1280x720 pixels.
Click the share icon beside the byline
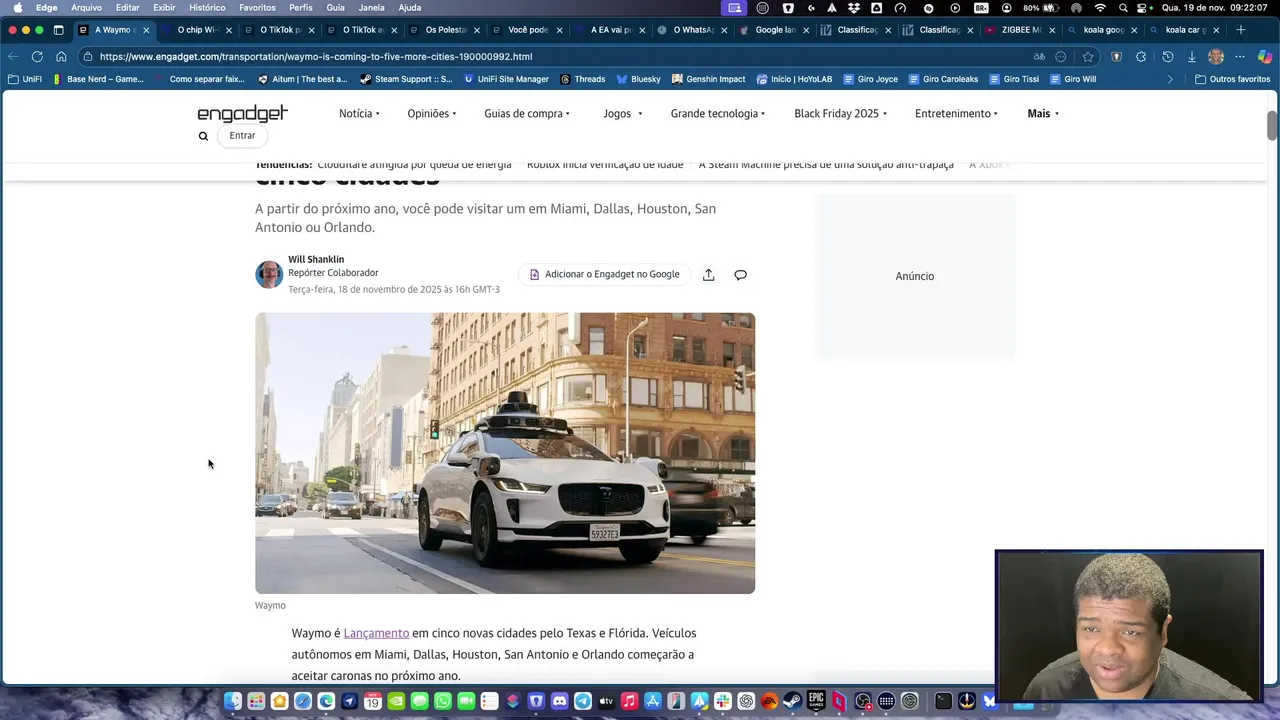[708, 275]
